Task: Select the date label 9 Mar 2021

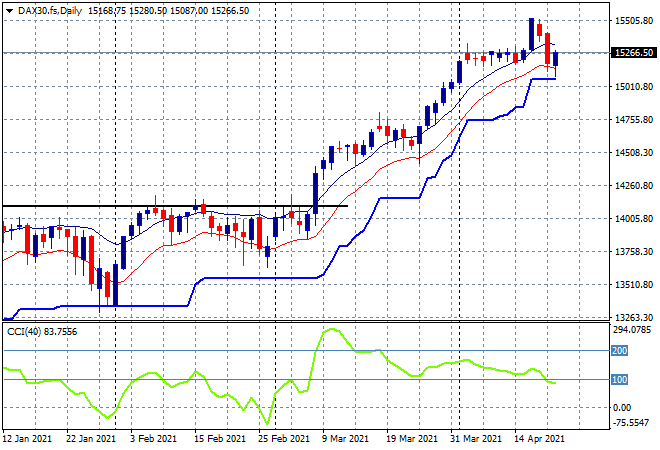Action: click(345, 439)
